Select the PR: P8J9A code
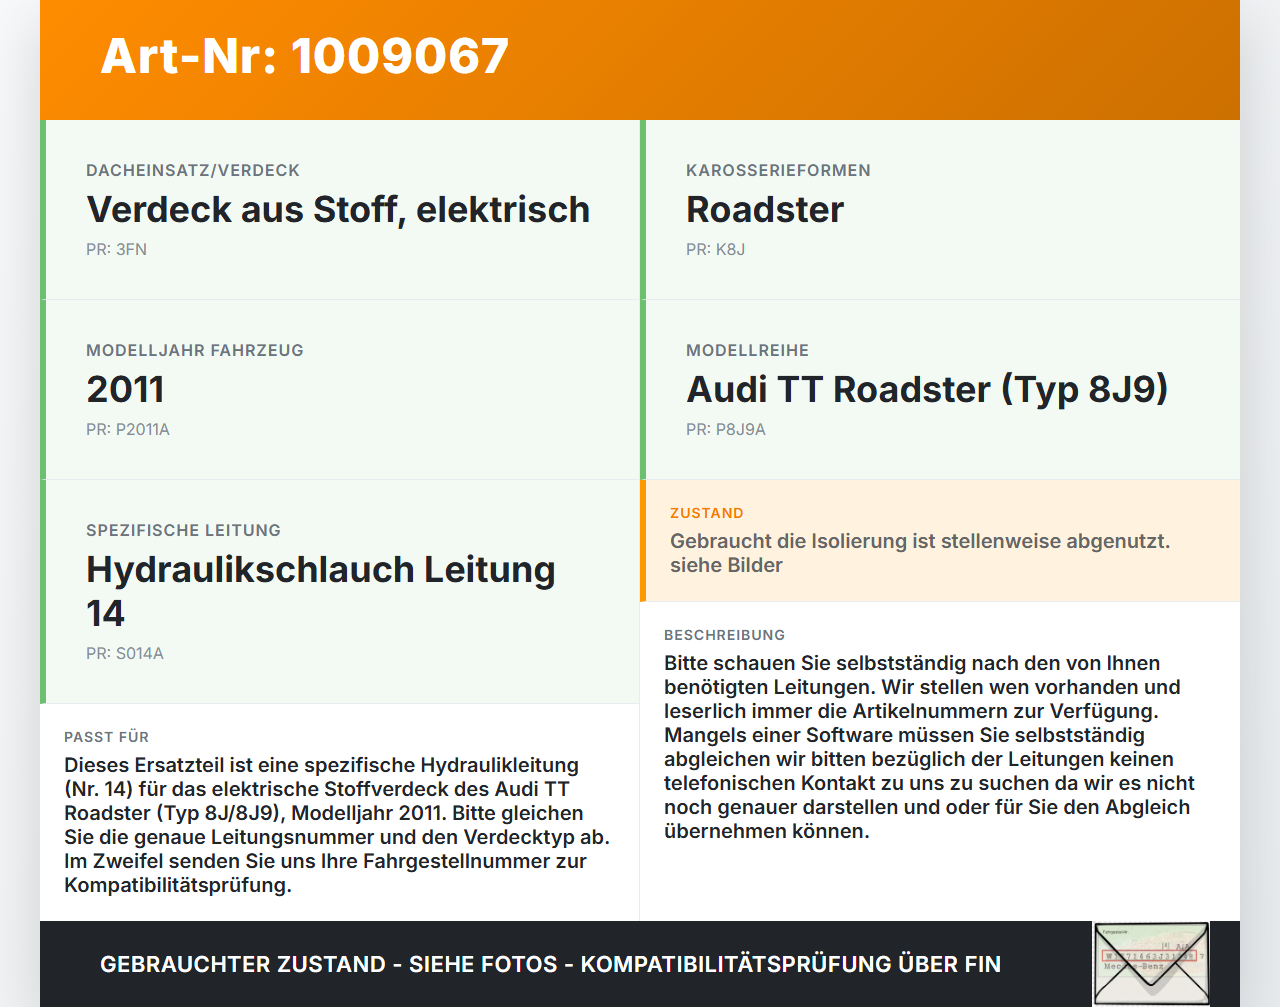The height and width of the screenshot is (1007, 1280). [726, 429]
